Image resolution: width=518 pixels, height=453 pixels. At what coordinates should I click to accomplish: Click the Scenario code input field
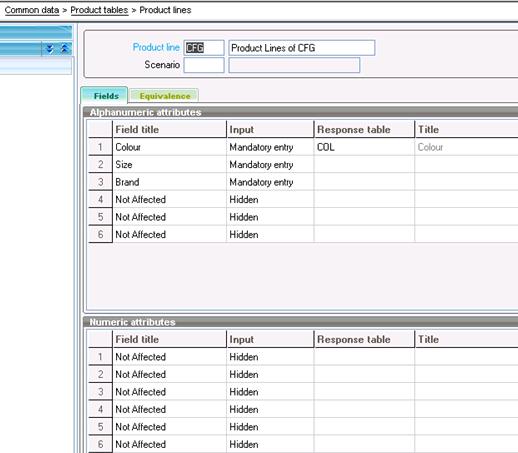click(204, 65)
